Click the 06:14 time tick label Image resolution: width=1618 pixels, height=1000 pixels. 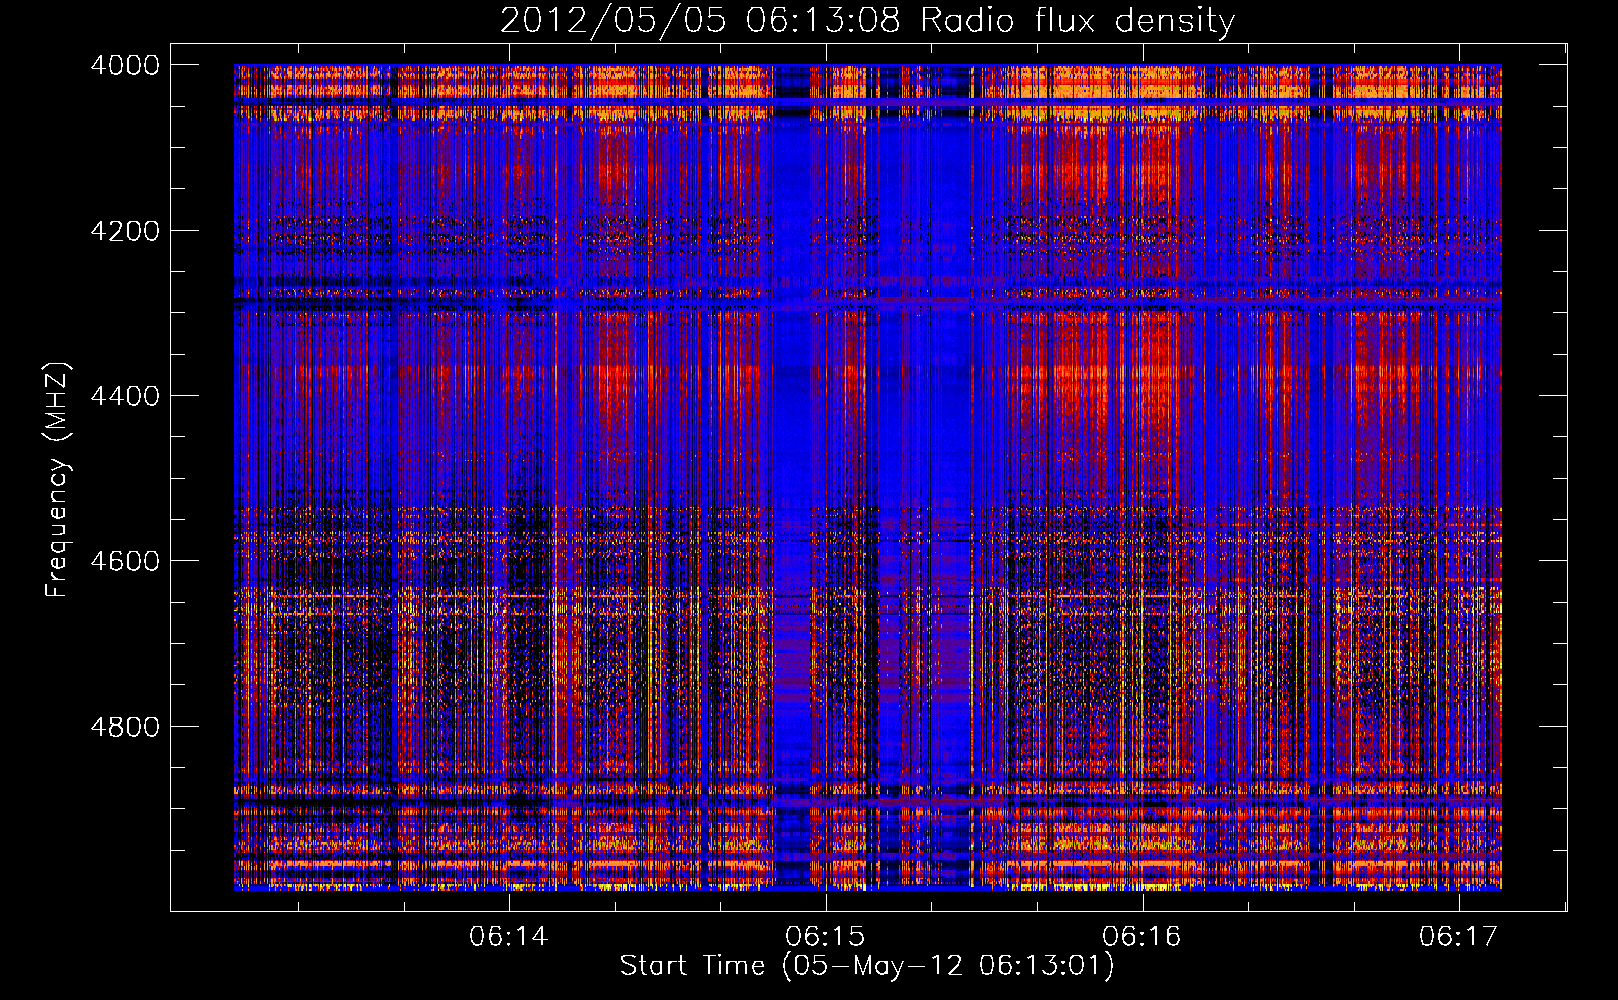[509, 936]
